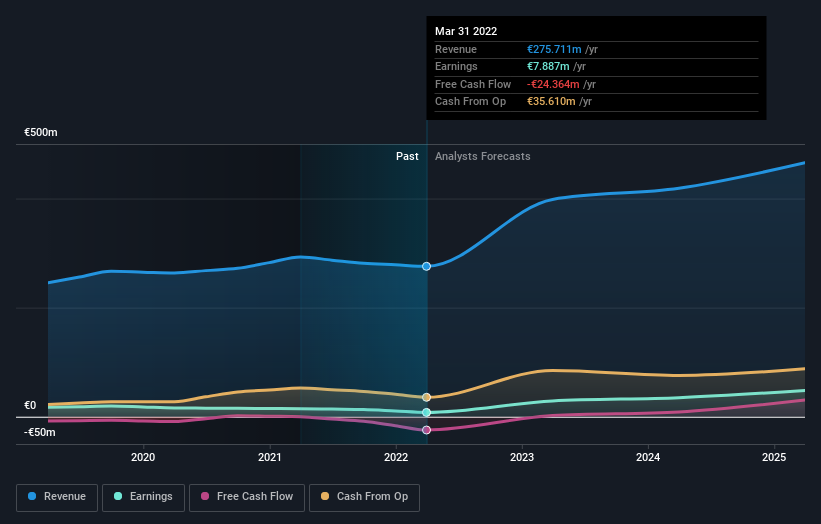821x524 pixels.
Task: Toggle the Free Cash Flow legend button
Action: (247, 497)
